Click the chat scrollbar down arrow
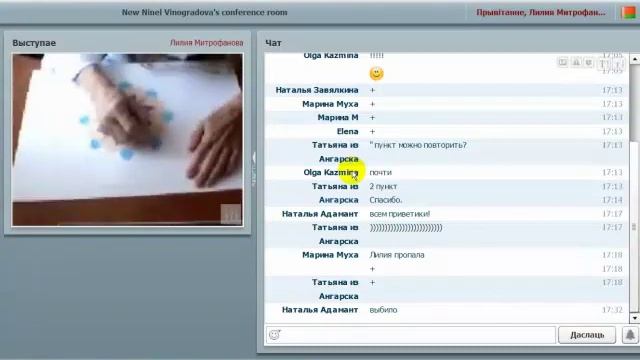This screenshot has height=360, width=640. point(634,318)
